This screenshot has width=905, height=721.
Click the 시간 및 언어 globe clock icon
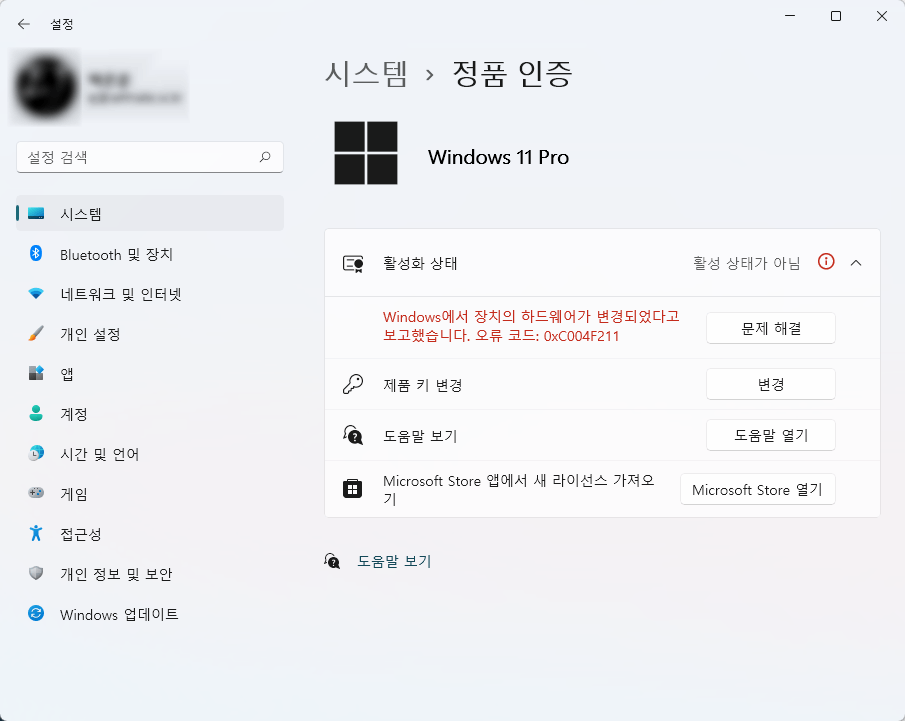tap(36, 453)
